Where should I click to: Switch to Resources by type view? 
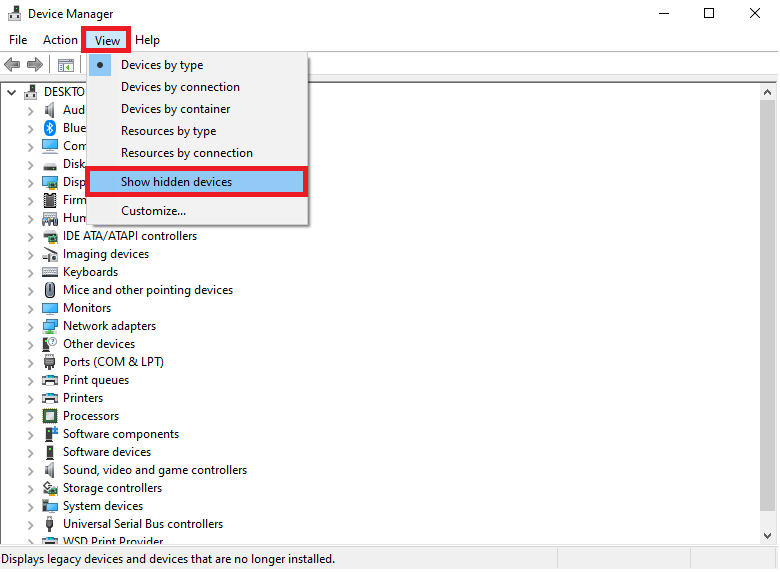click(x=198, y=131)
